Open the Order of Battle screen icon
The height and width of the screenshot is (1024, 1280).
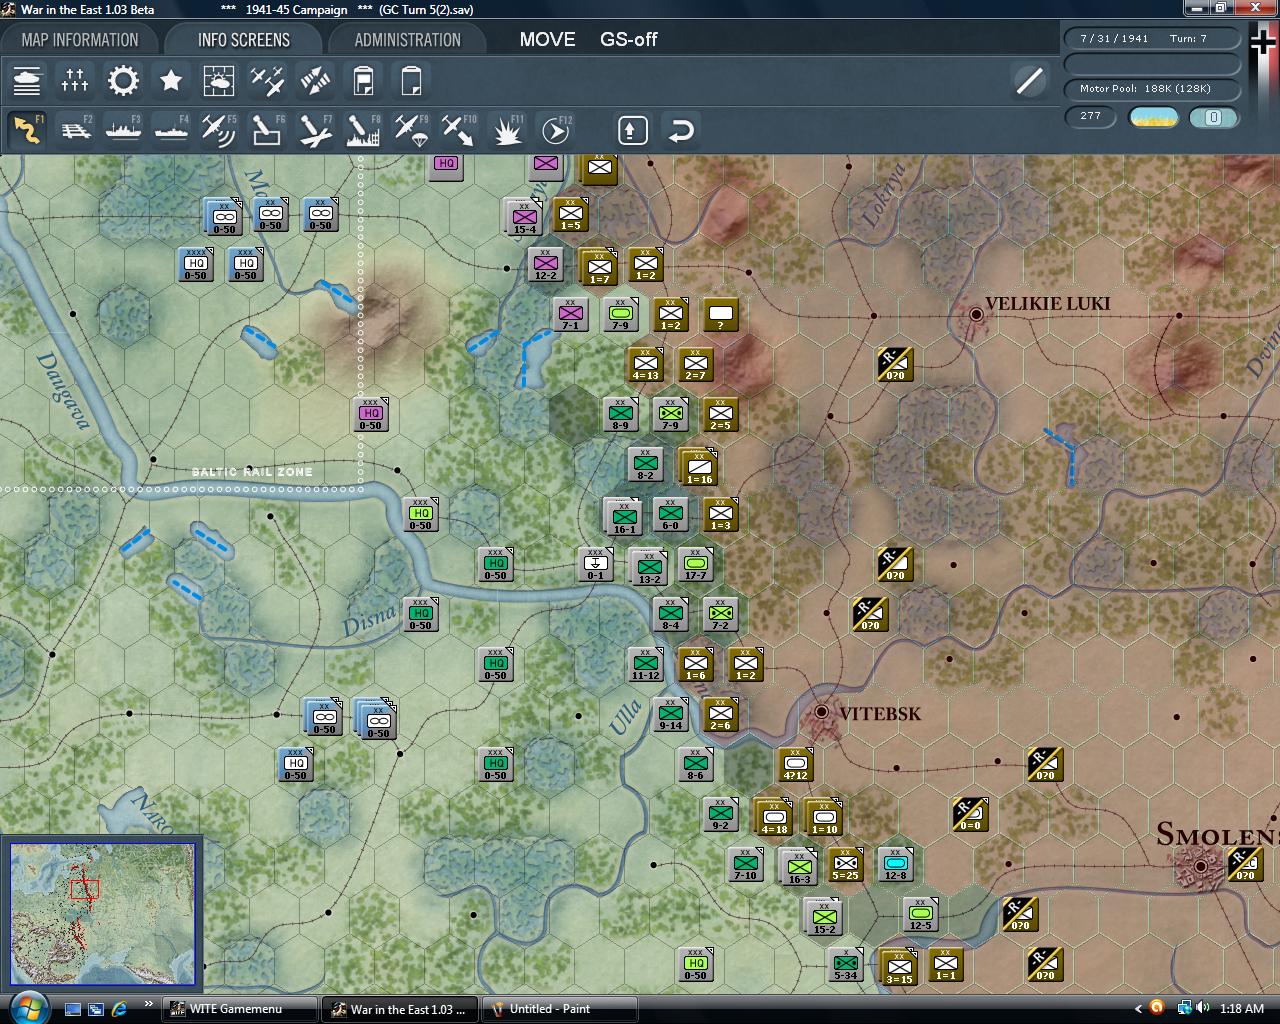27,81
